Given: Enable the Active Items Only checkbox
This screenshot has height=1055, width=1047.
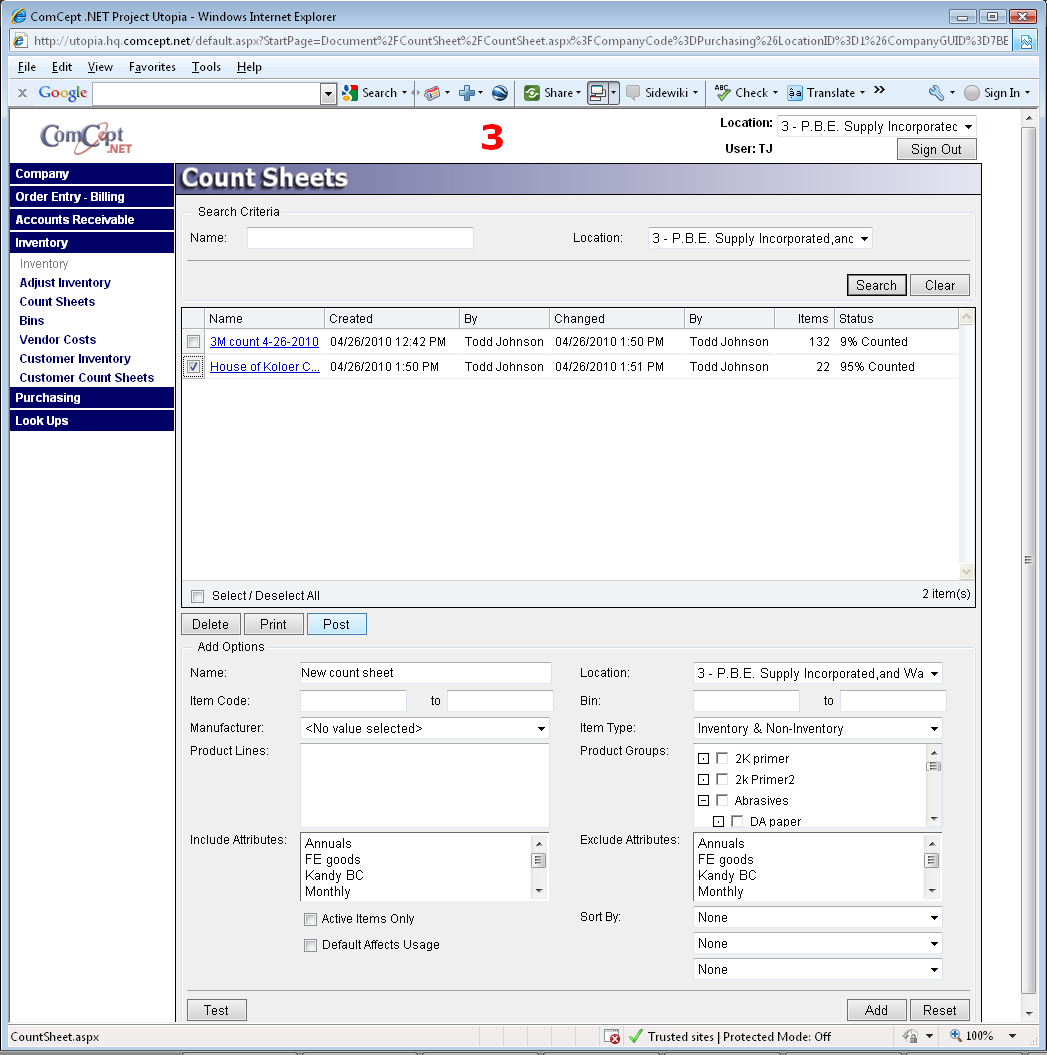Looking at the screenshot, I should tap(310, 919).
